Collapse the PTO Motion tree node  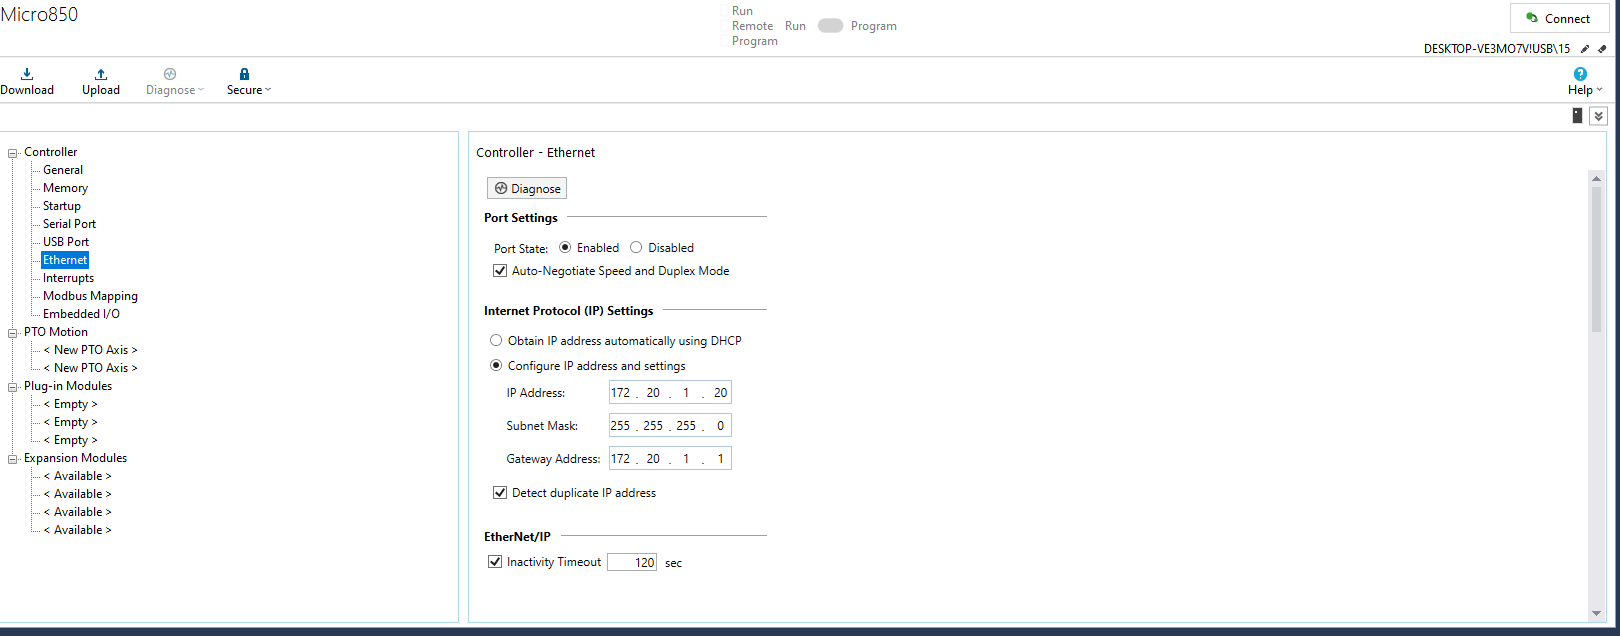(x=13, y=333)
